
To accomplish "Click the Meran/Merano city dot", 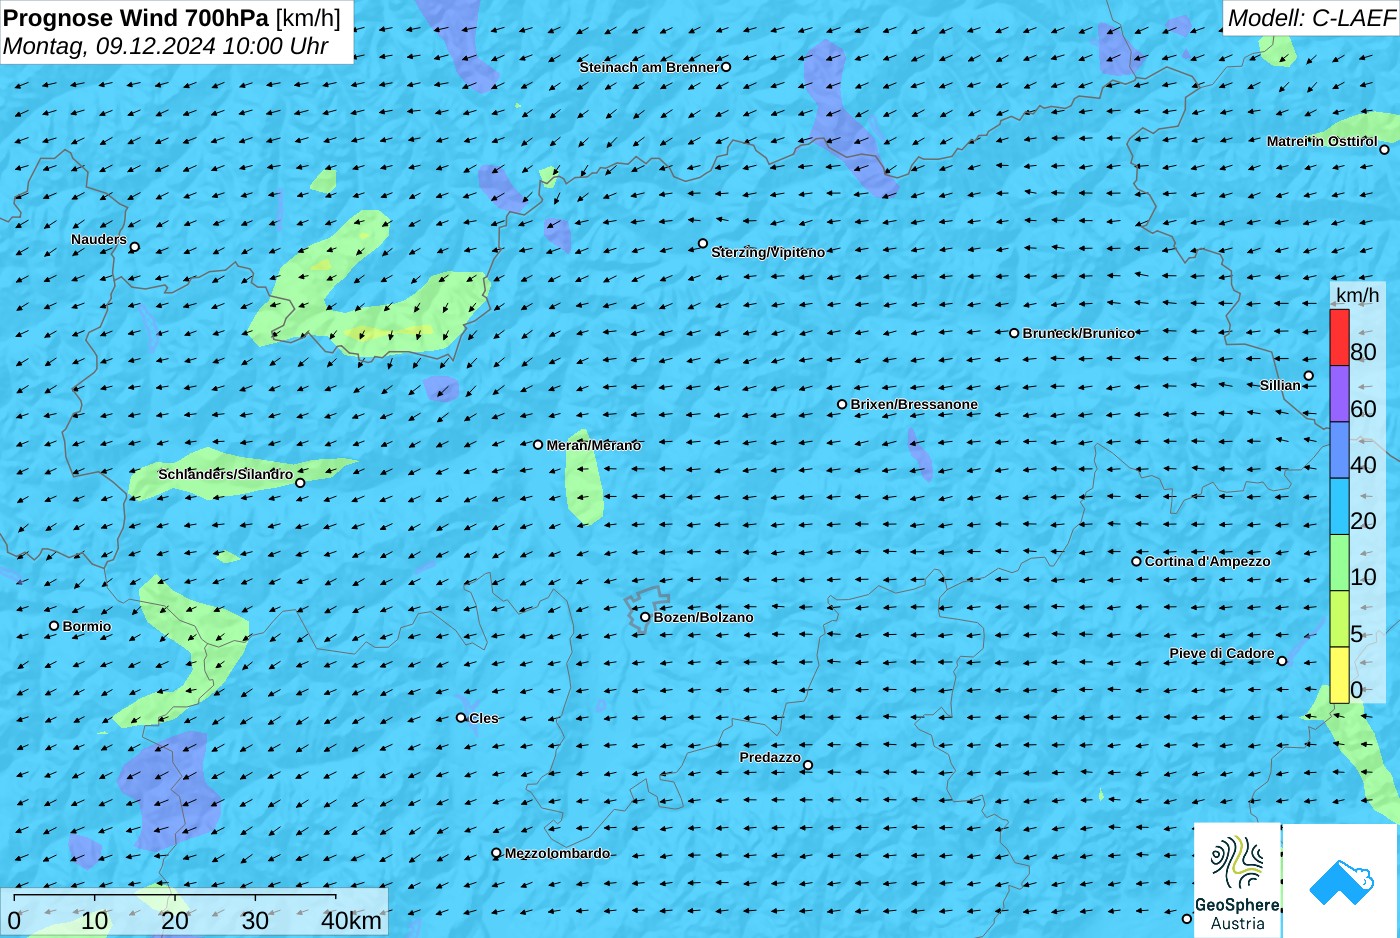I will (538, 445).
